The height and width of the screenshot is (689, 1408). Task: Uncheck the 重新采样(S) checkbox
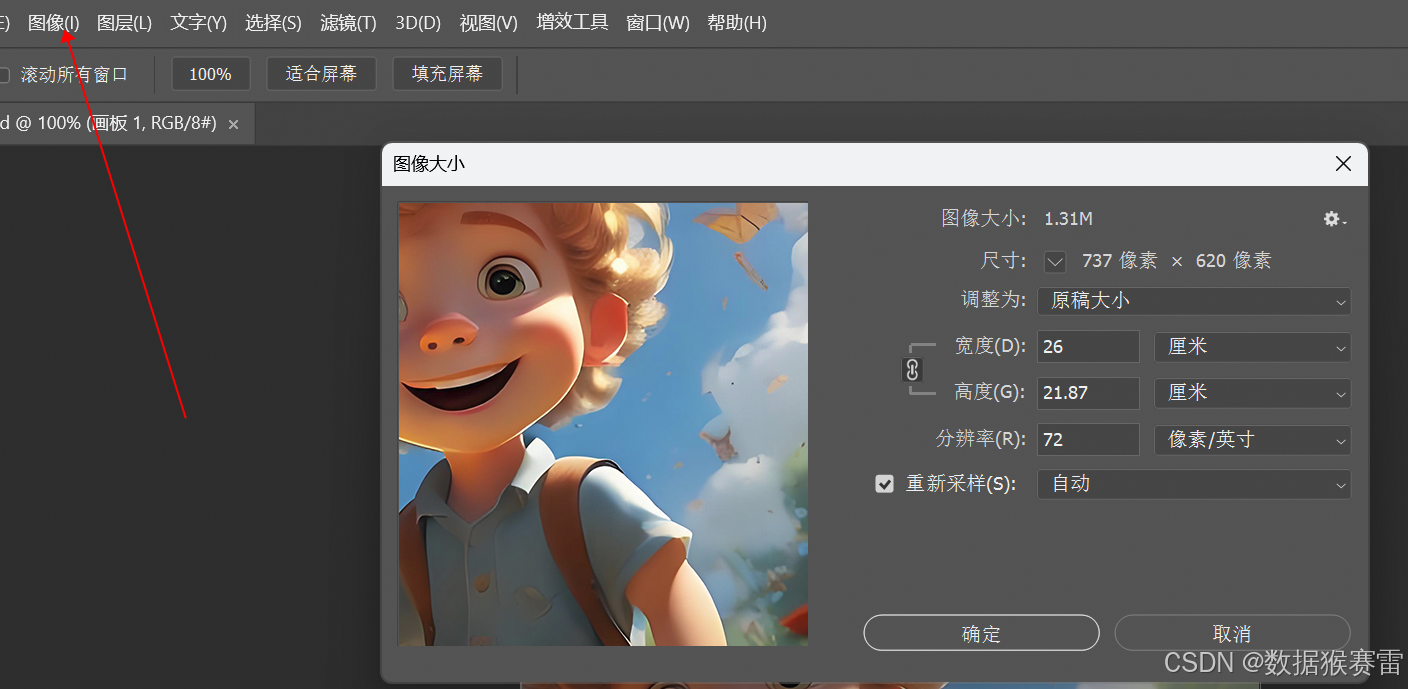[x=884, y=484]
